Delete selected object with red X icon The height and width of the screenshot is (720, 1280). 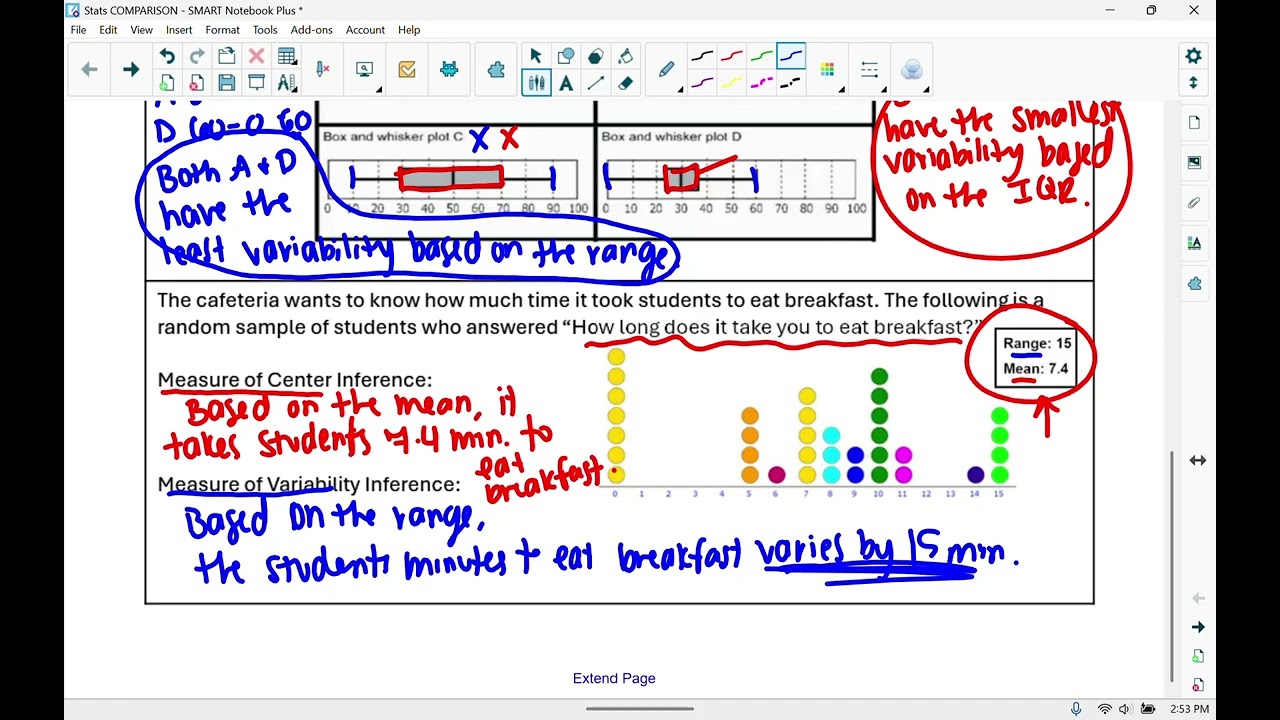tap(257, 56)
